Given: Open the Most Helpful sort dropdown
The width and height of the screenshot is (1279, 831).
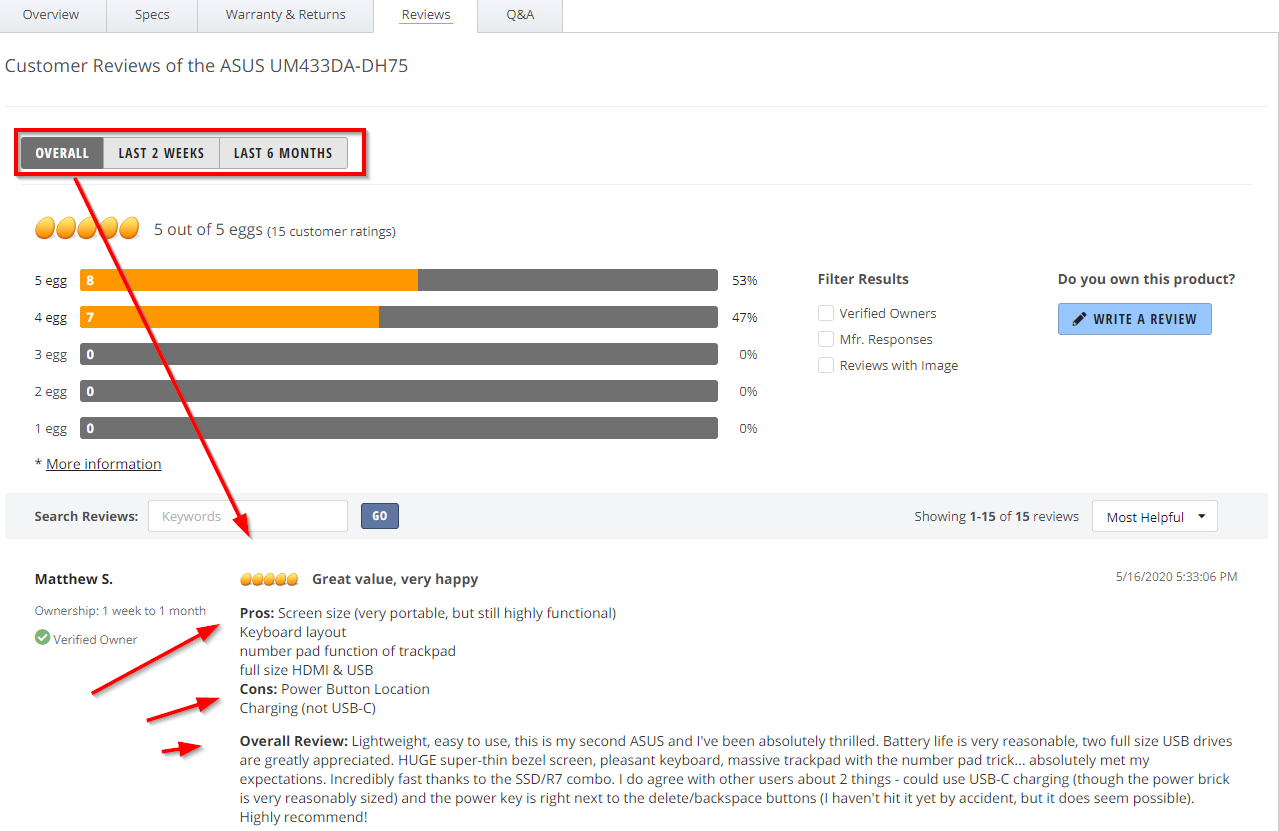Looking at the screenshot, I should tap(1155, 517).
